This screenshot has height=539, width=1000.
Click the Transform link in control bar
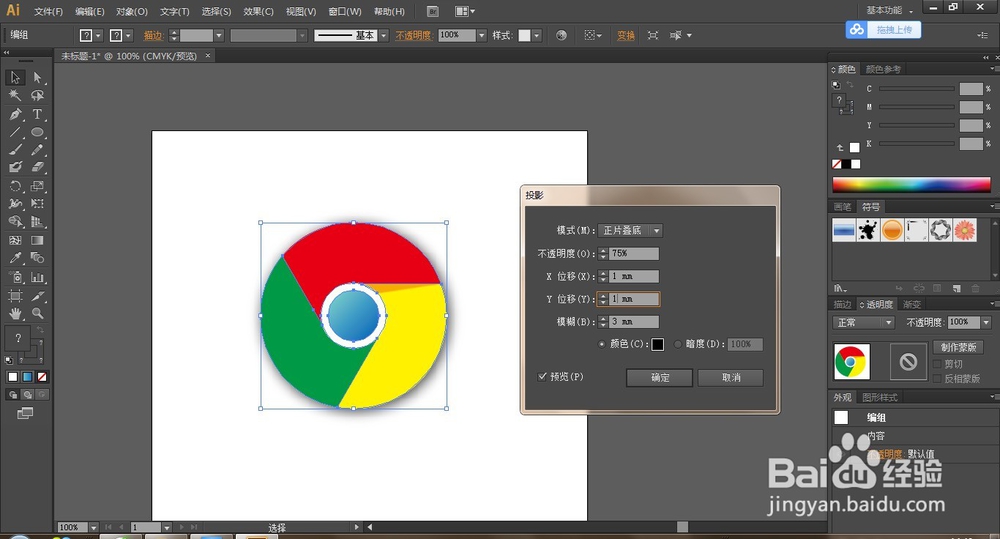(x=626, y=36)
